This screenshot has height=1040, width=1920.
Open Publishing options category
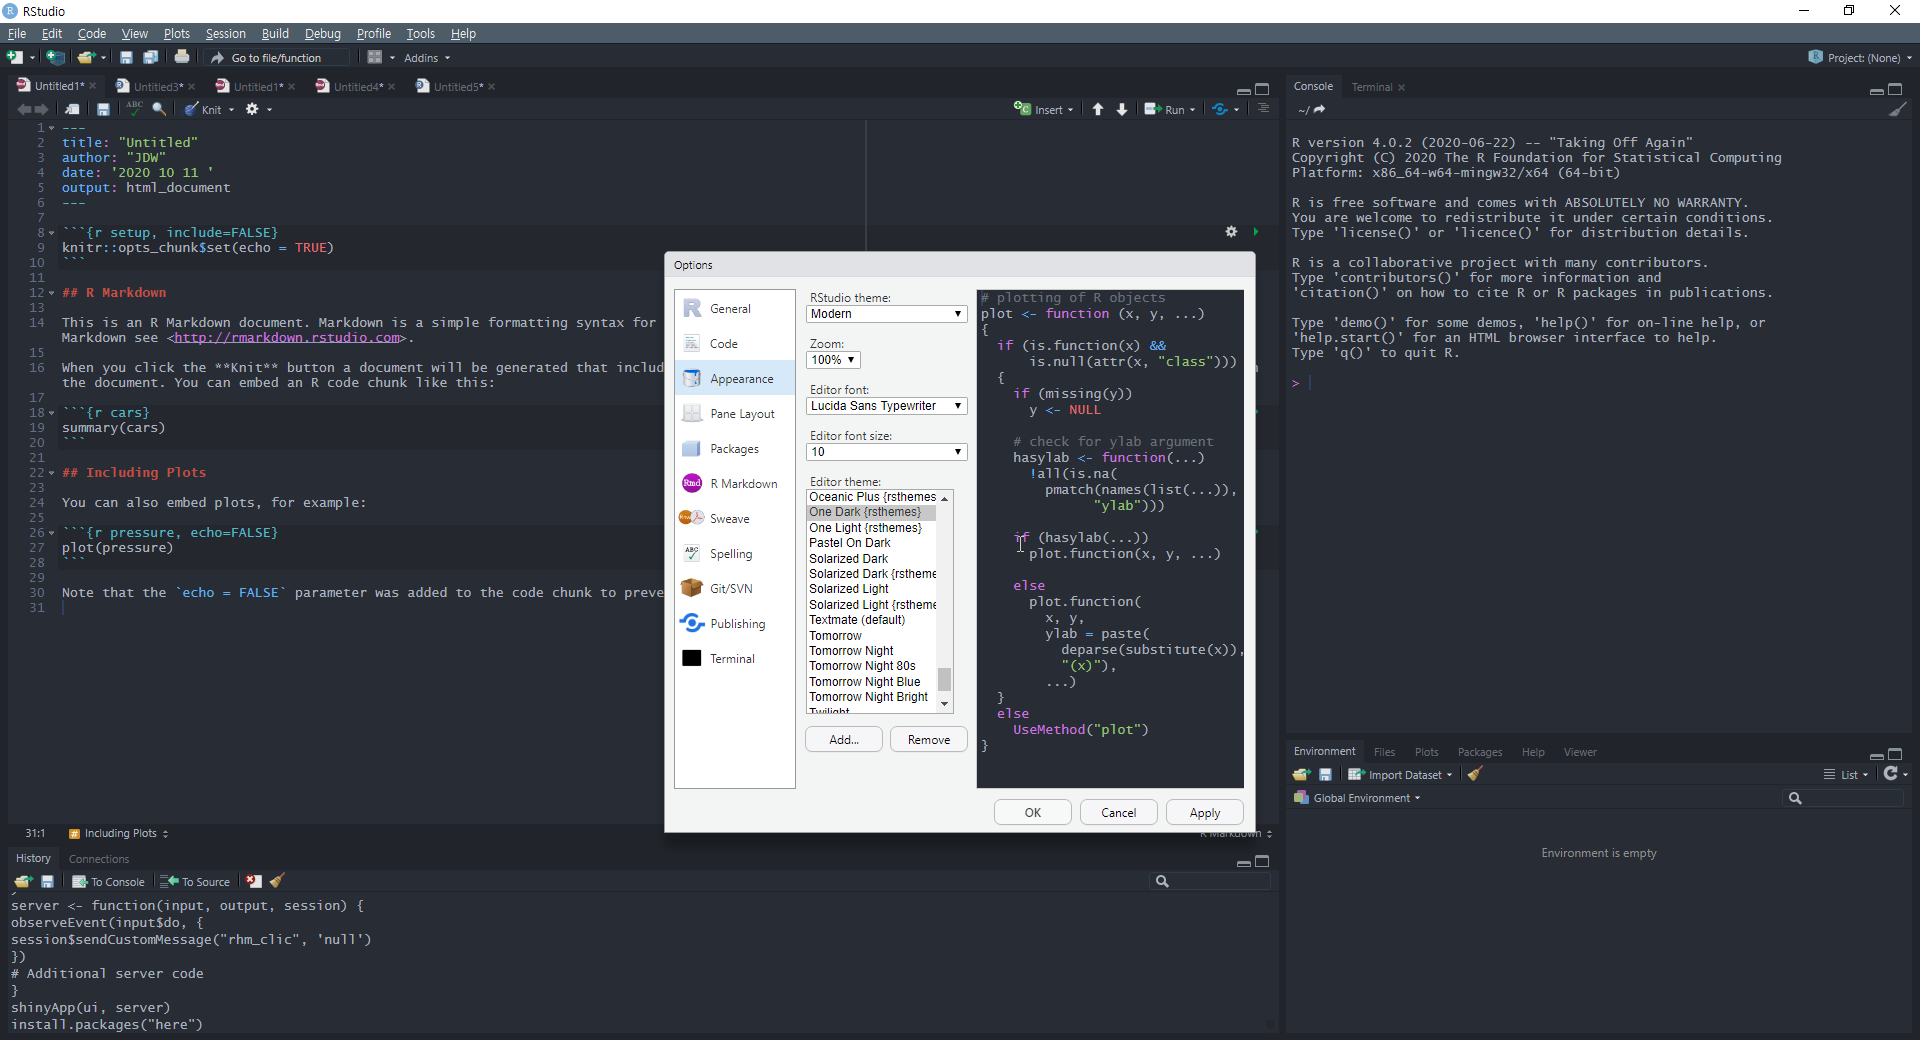pos(735,623)
